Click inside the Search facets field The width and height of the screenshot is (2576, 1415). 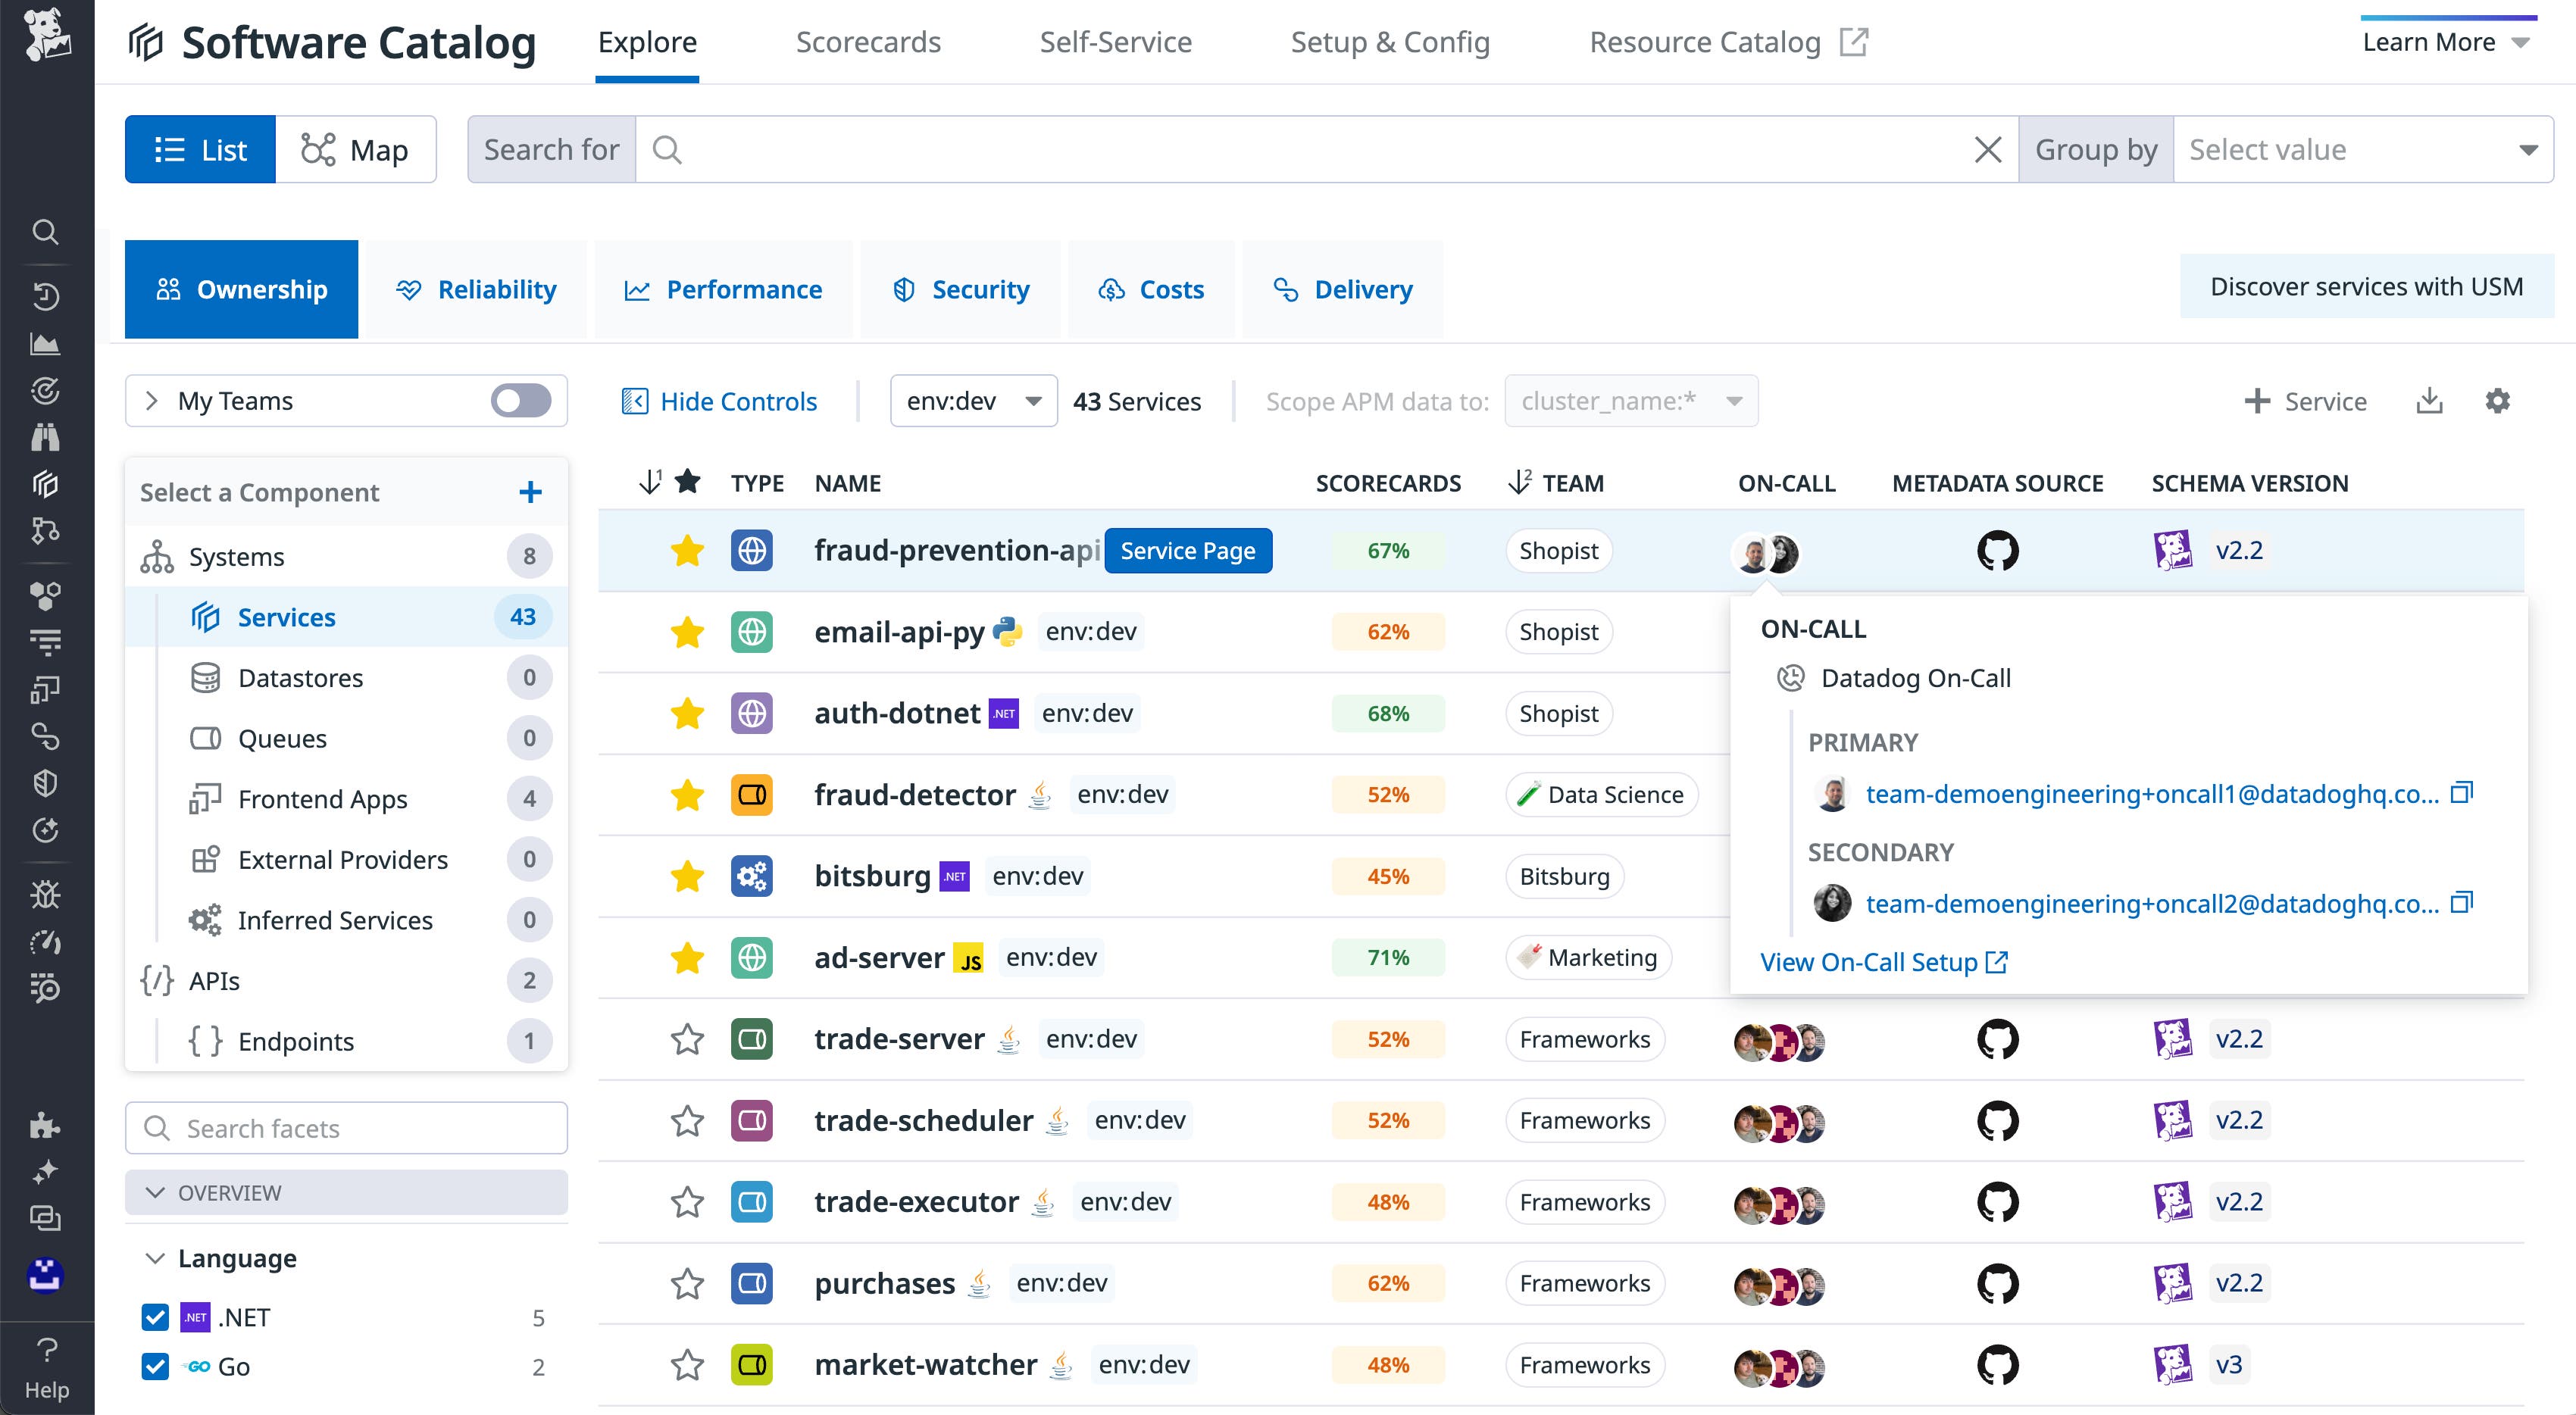tap(345, 1128)
